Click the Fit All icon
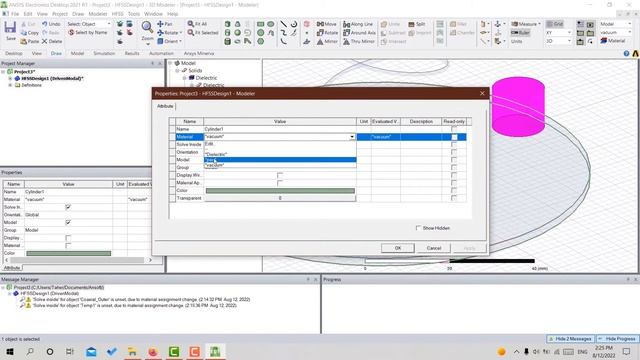The image size is (640, 360). tap(191, 24)
